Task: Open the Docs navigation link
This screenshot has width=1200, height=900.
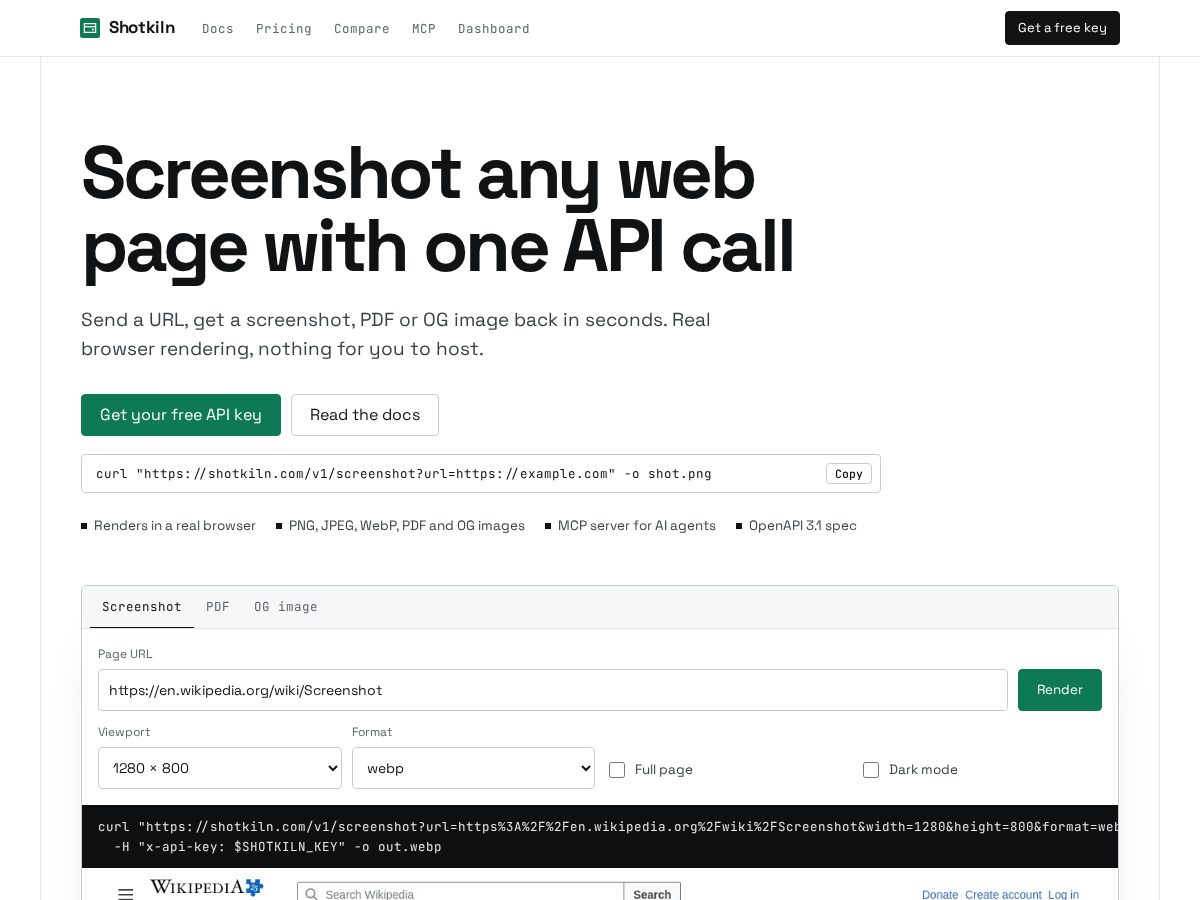Action: pos(217,29)
